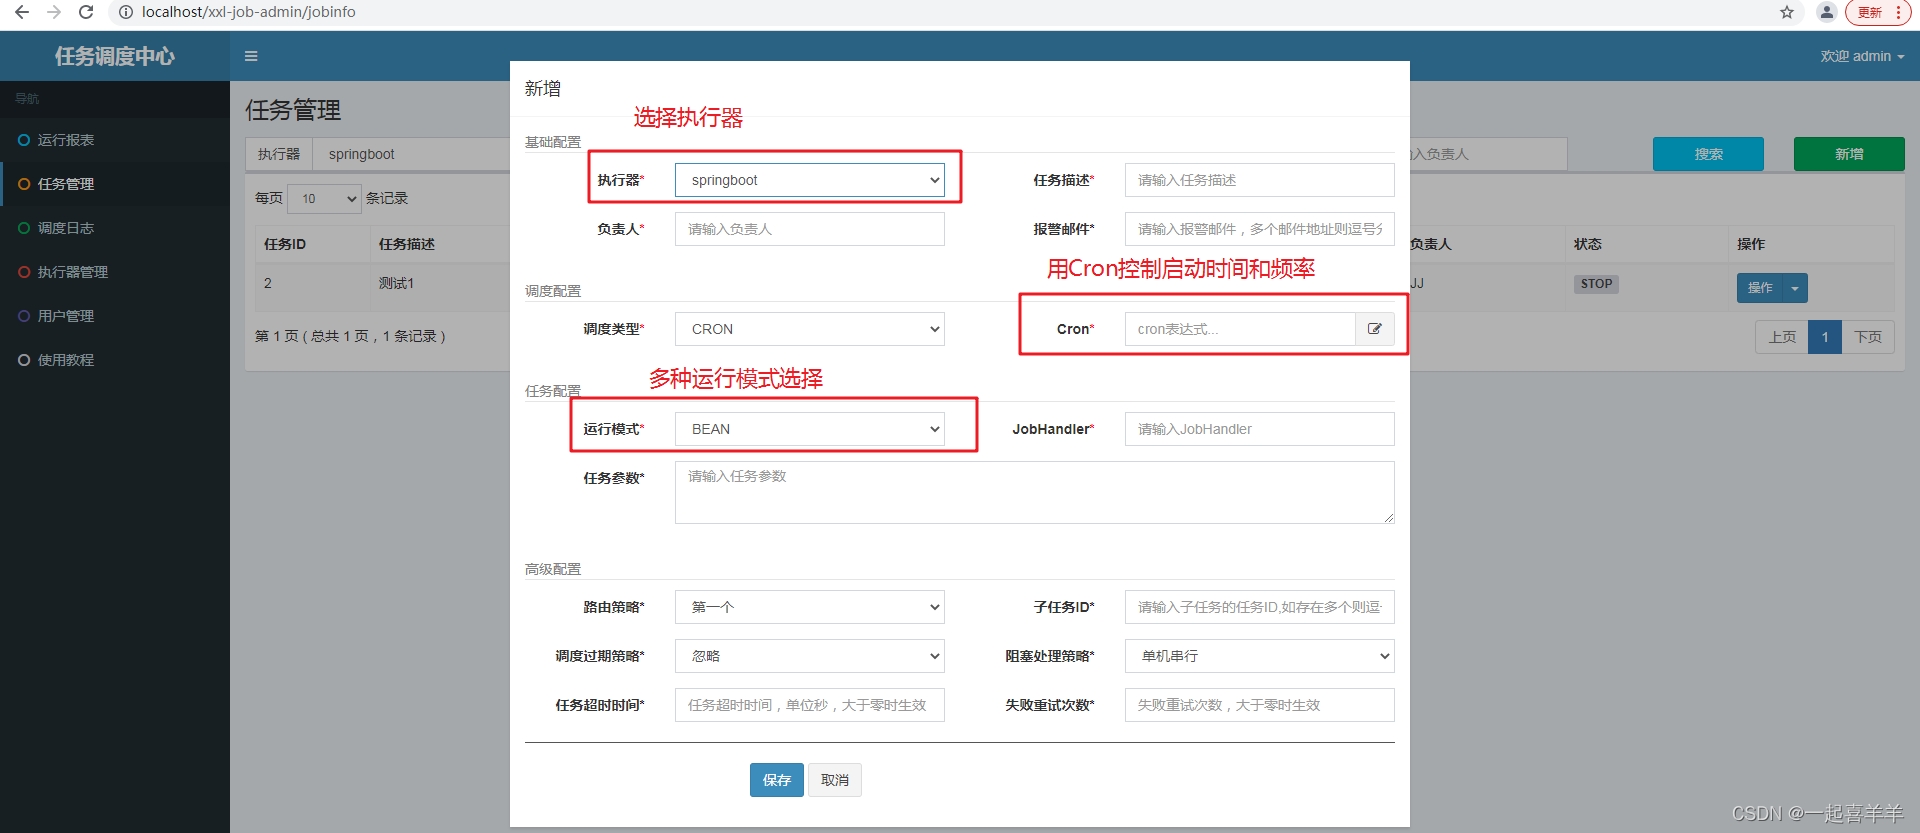Click the 取消 cancel button
Screen dimensions: 1920x833
pos(835,780)
